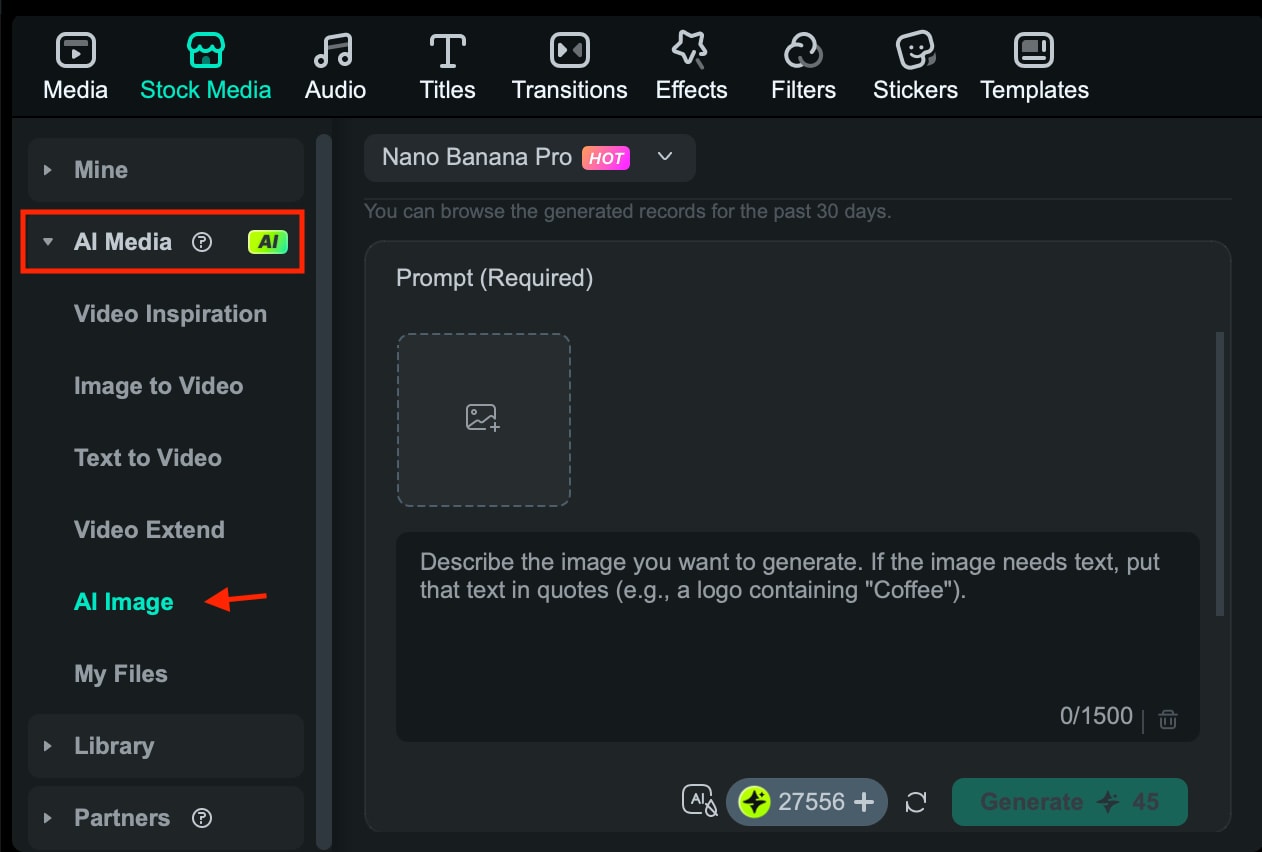Click the refresh icon near Generate

(916, 801)
